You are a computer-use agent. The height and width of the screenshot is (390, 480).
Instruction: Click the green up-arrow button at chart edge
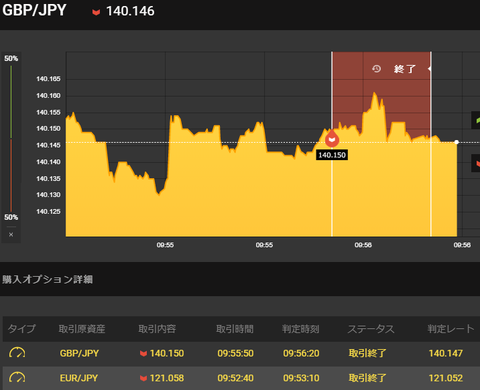[x=477, y=120]
